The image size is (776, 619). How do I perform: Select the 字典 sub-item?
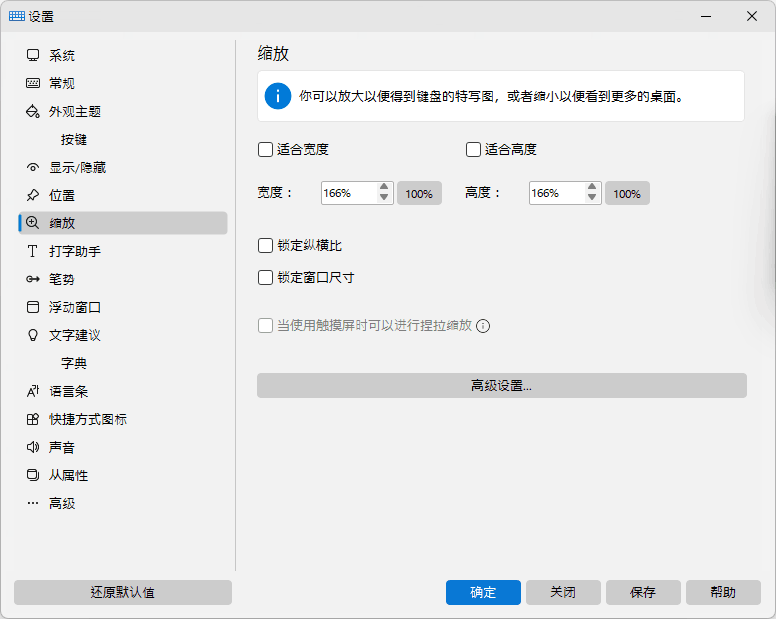tap(123, 363)
